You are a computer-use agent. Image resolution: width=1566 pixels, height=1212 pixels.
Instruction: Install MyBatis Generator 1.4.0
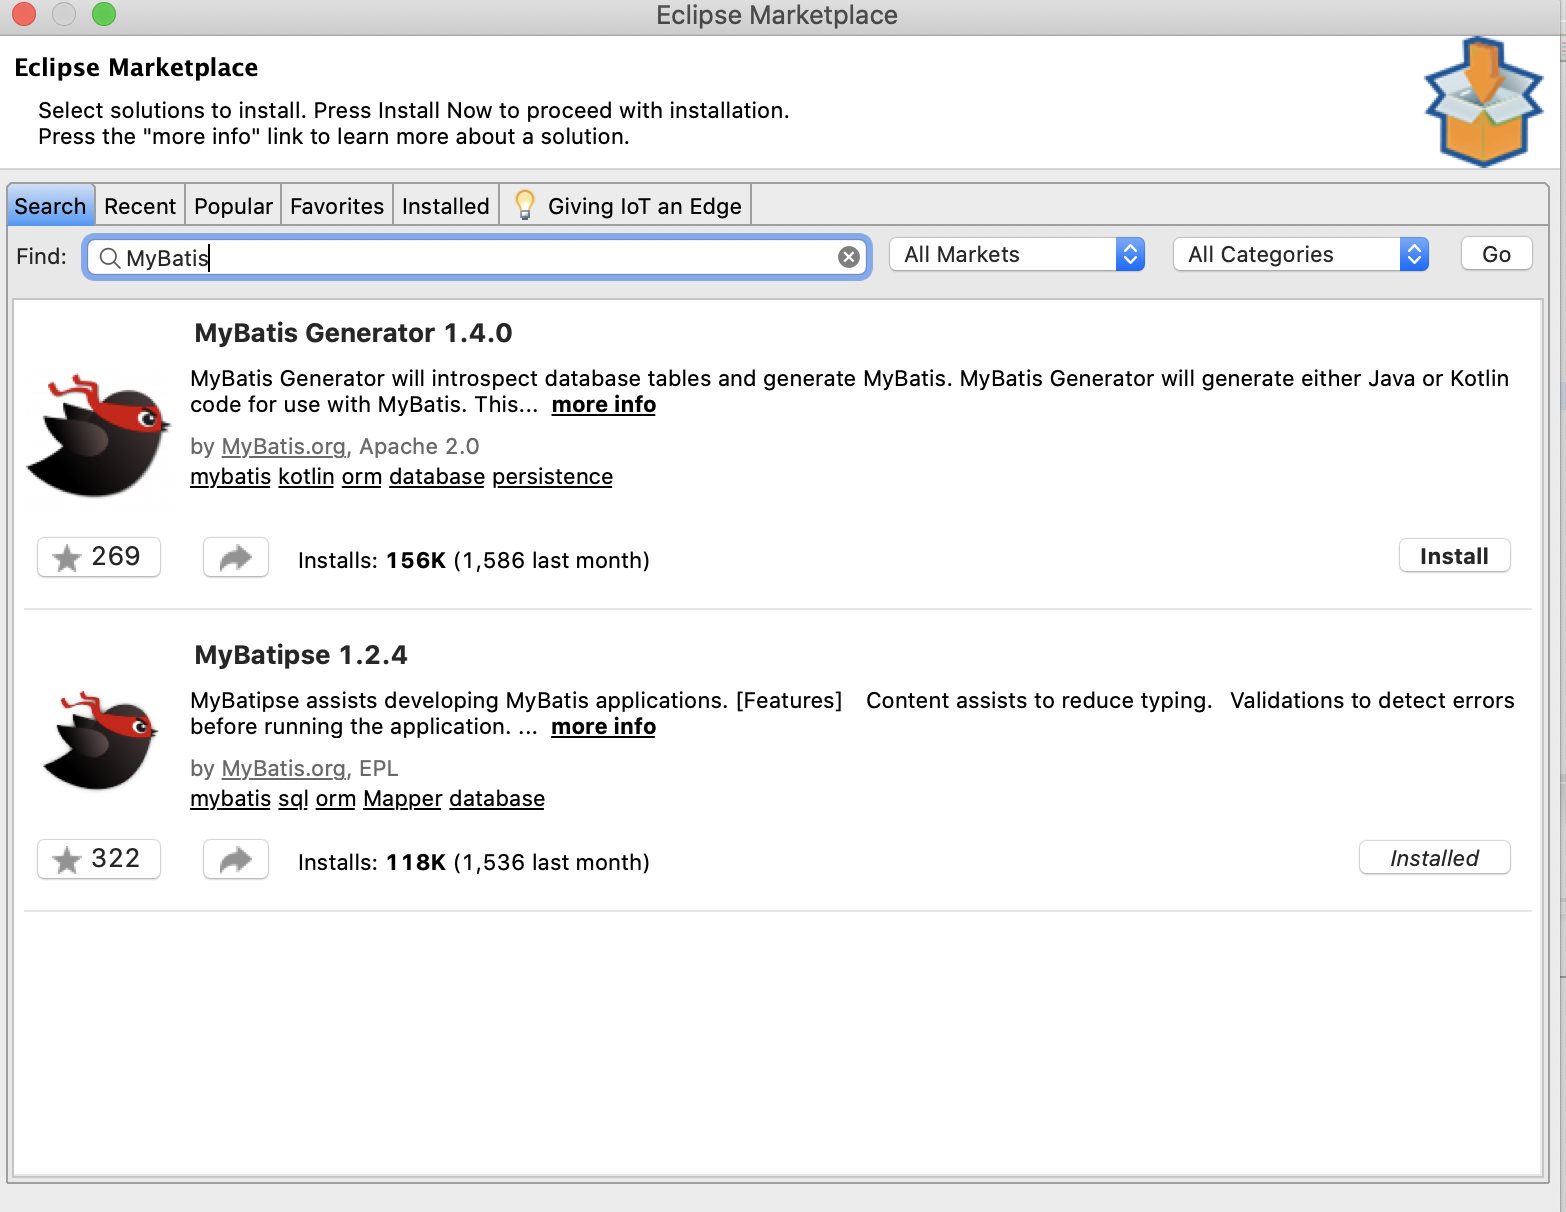point(1454,556)
